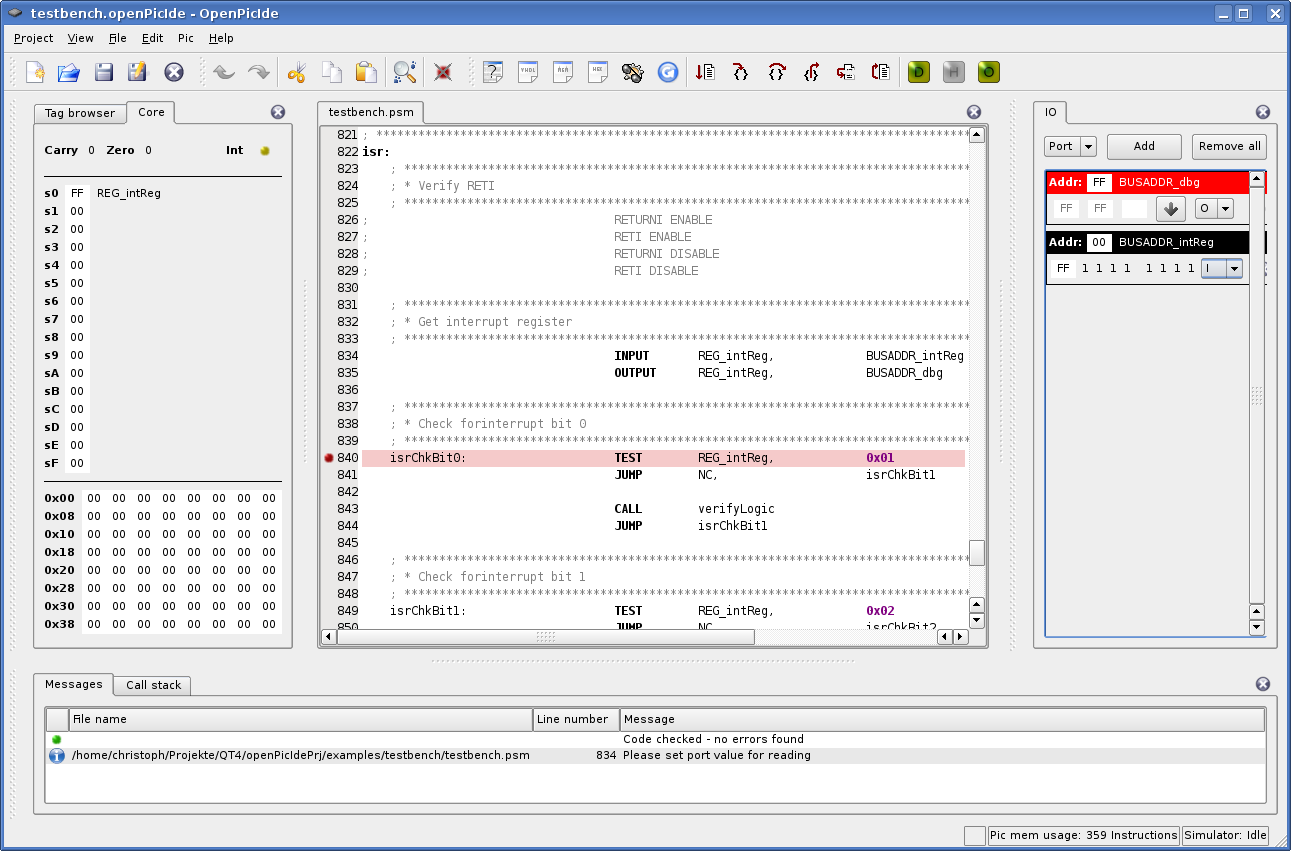Click the green D toolbar button
Viewport: 1291px width, 851px height.
pyautogui.click(x=919, y=72)
